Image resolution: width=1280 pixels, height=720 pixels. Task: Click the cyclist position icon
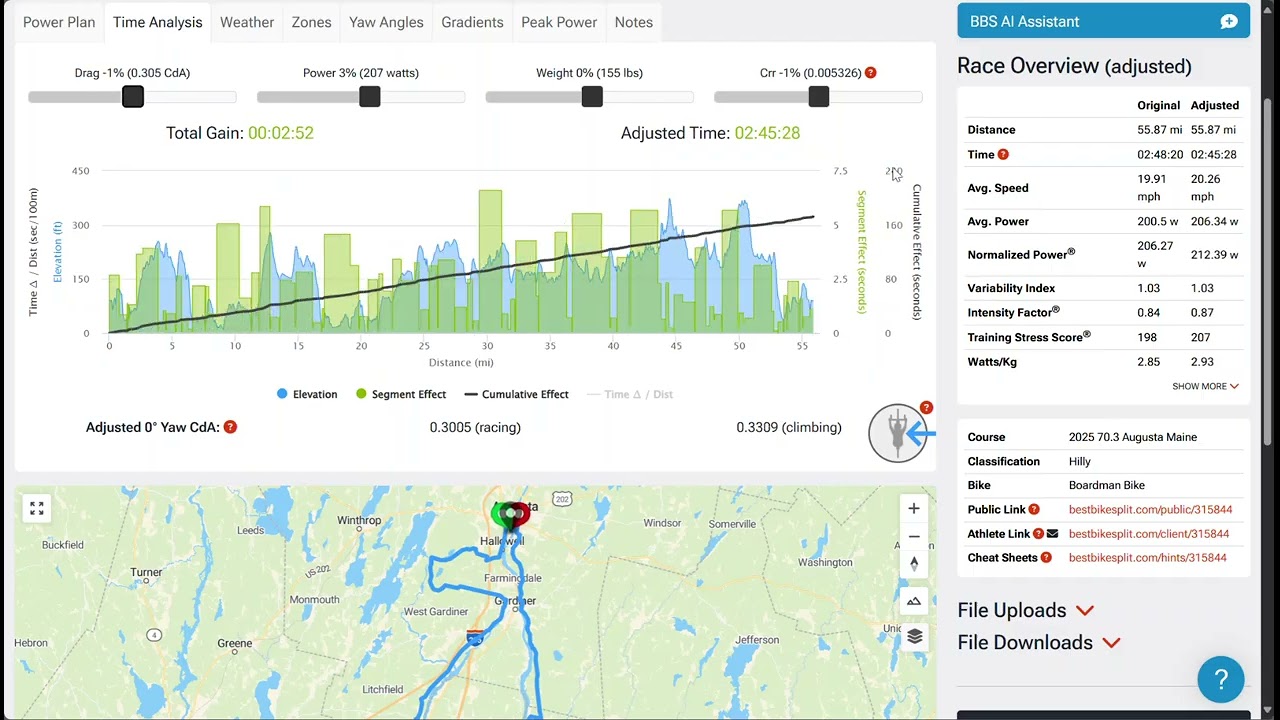(x=898, y=433)
